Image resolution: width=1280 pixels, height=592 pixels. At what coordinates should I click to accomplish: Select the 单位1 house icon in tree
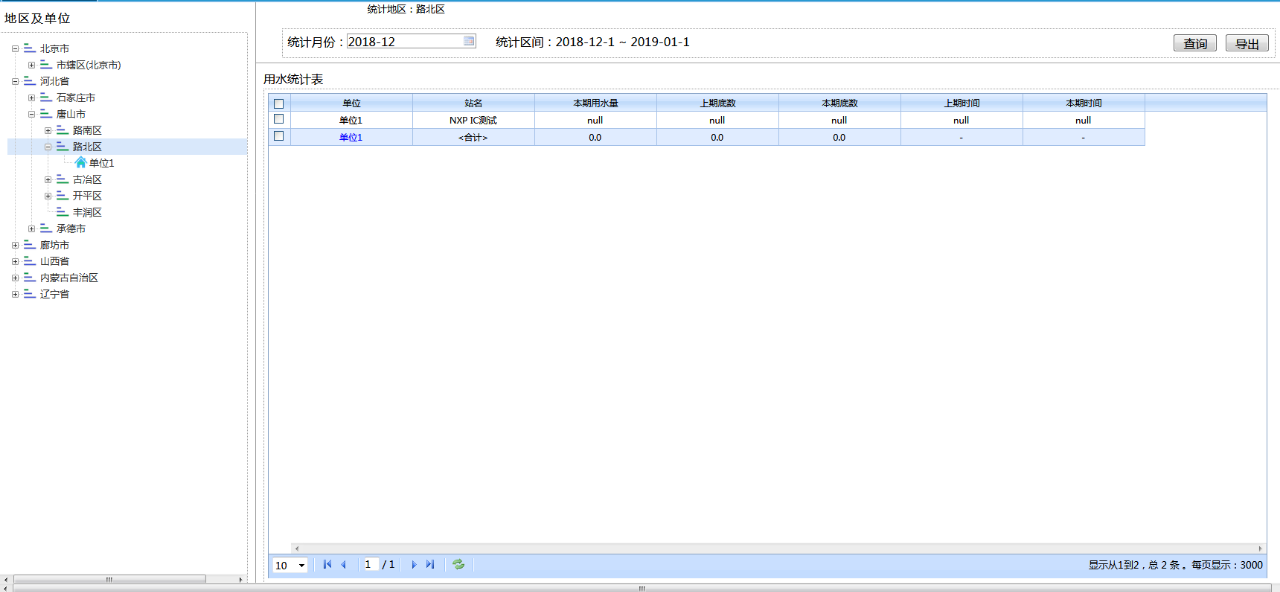pos(81,163)
